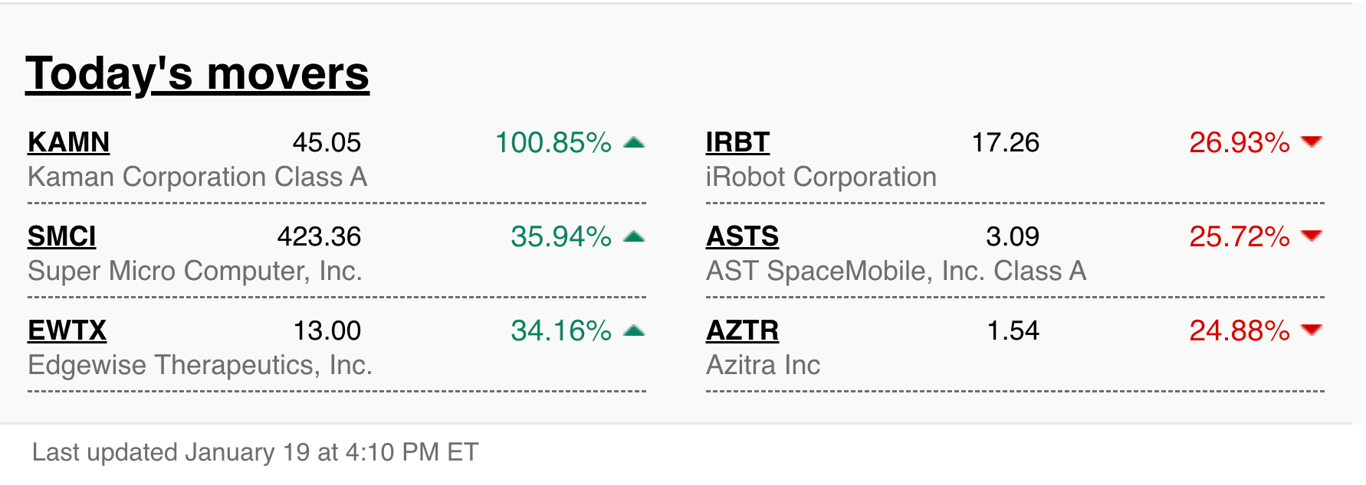Open the KAMN ticker link
This screenshot has height=485, width=1366.
pyautogui.click(x=68, y=143)
